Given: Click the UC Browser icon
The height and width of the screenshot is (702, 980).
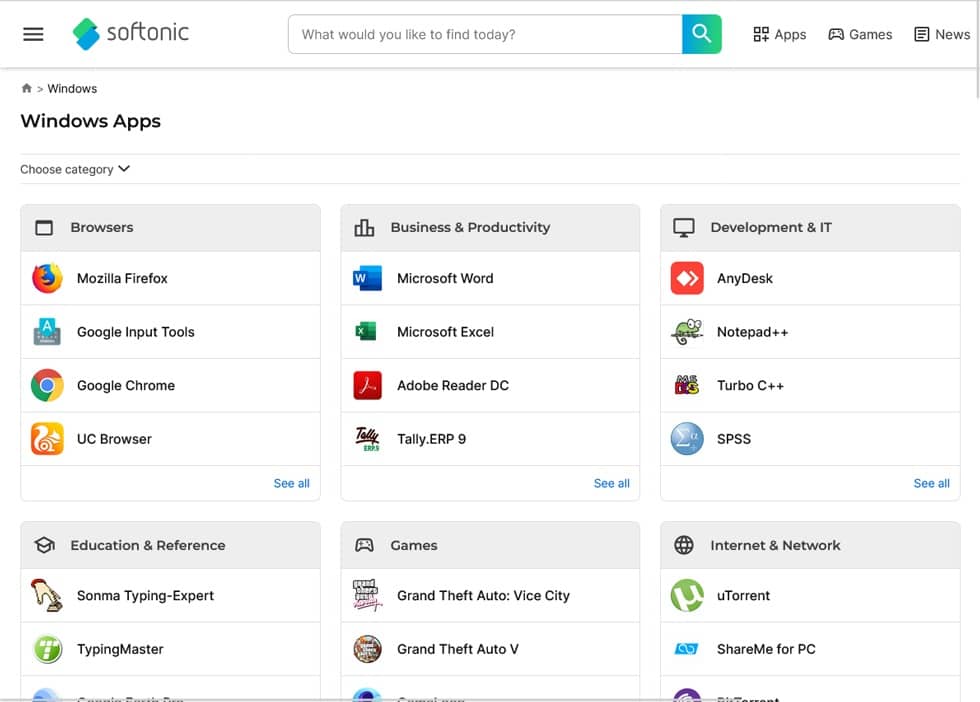Looking at the screenshot, I should point(48,439).
